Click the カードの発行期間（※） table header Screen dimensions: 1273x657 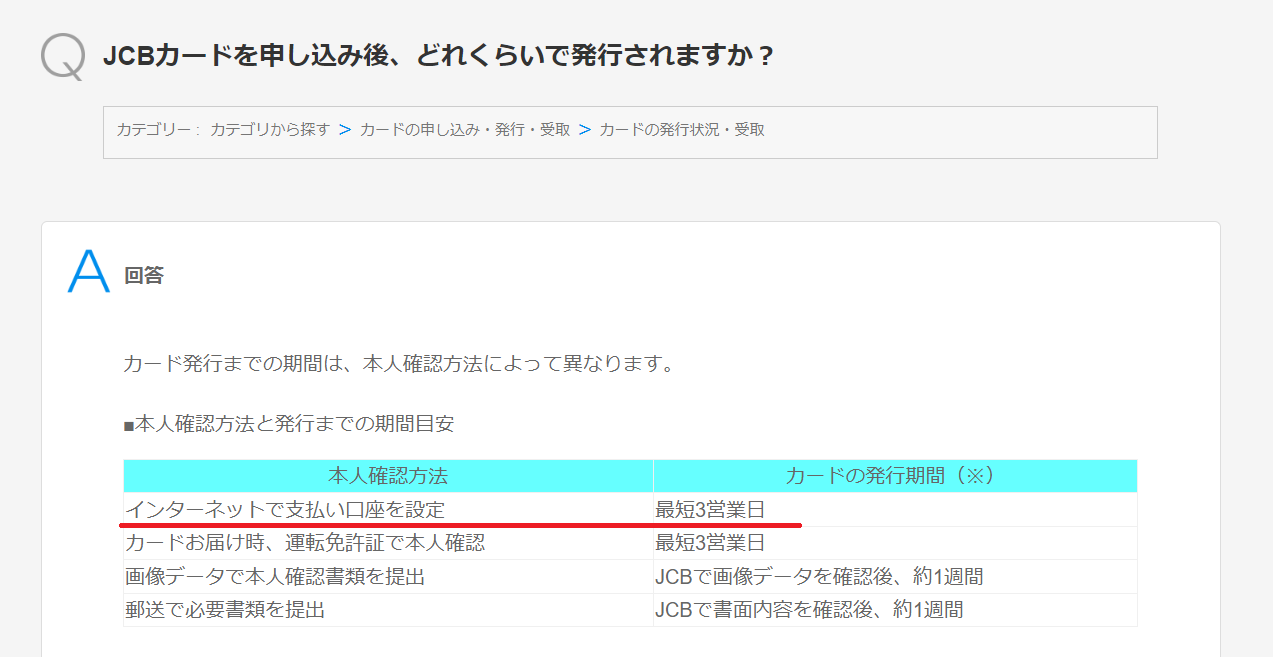895,476
